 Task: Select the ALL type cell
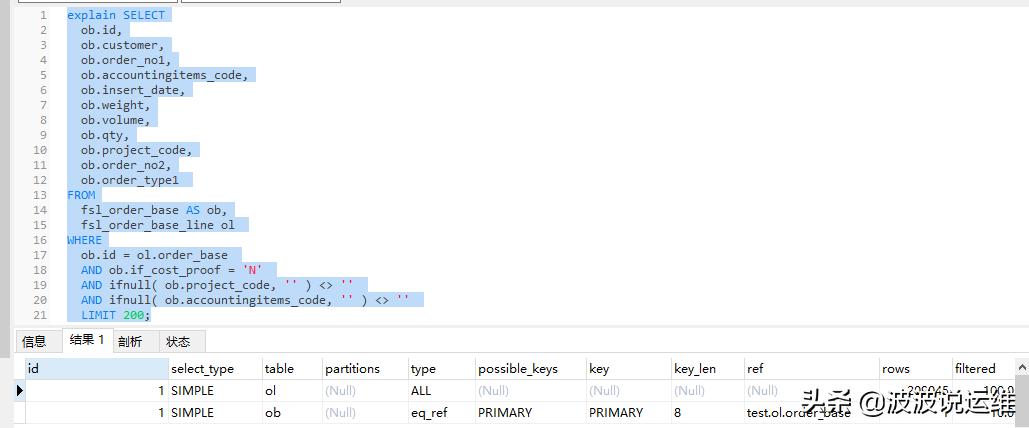click(x=442, y=391)
